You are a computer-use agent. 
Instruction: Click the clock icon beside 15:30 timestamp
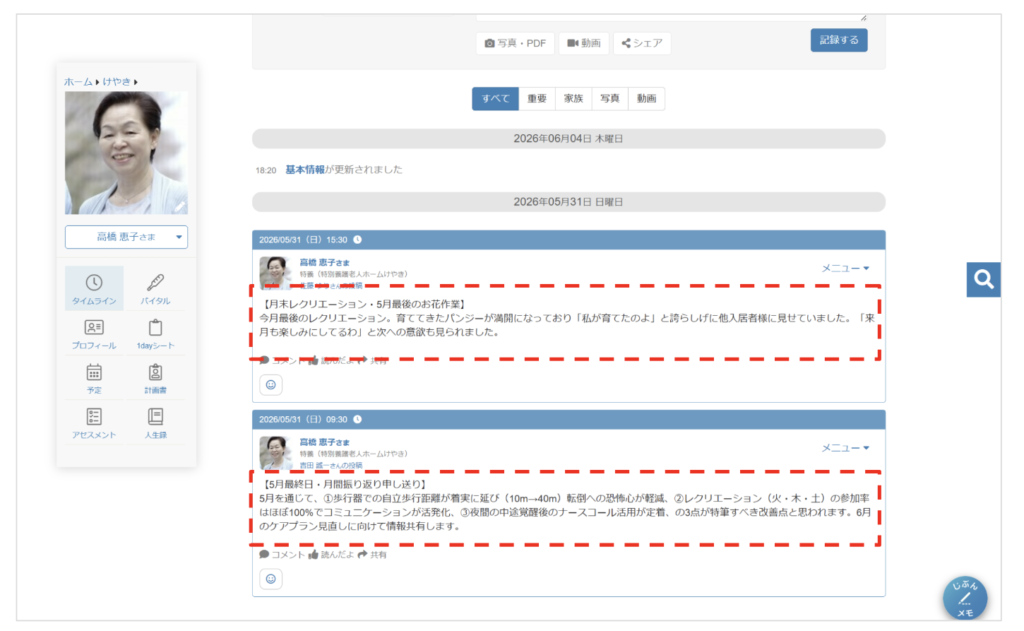[x=357, y=240]
